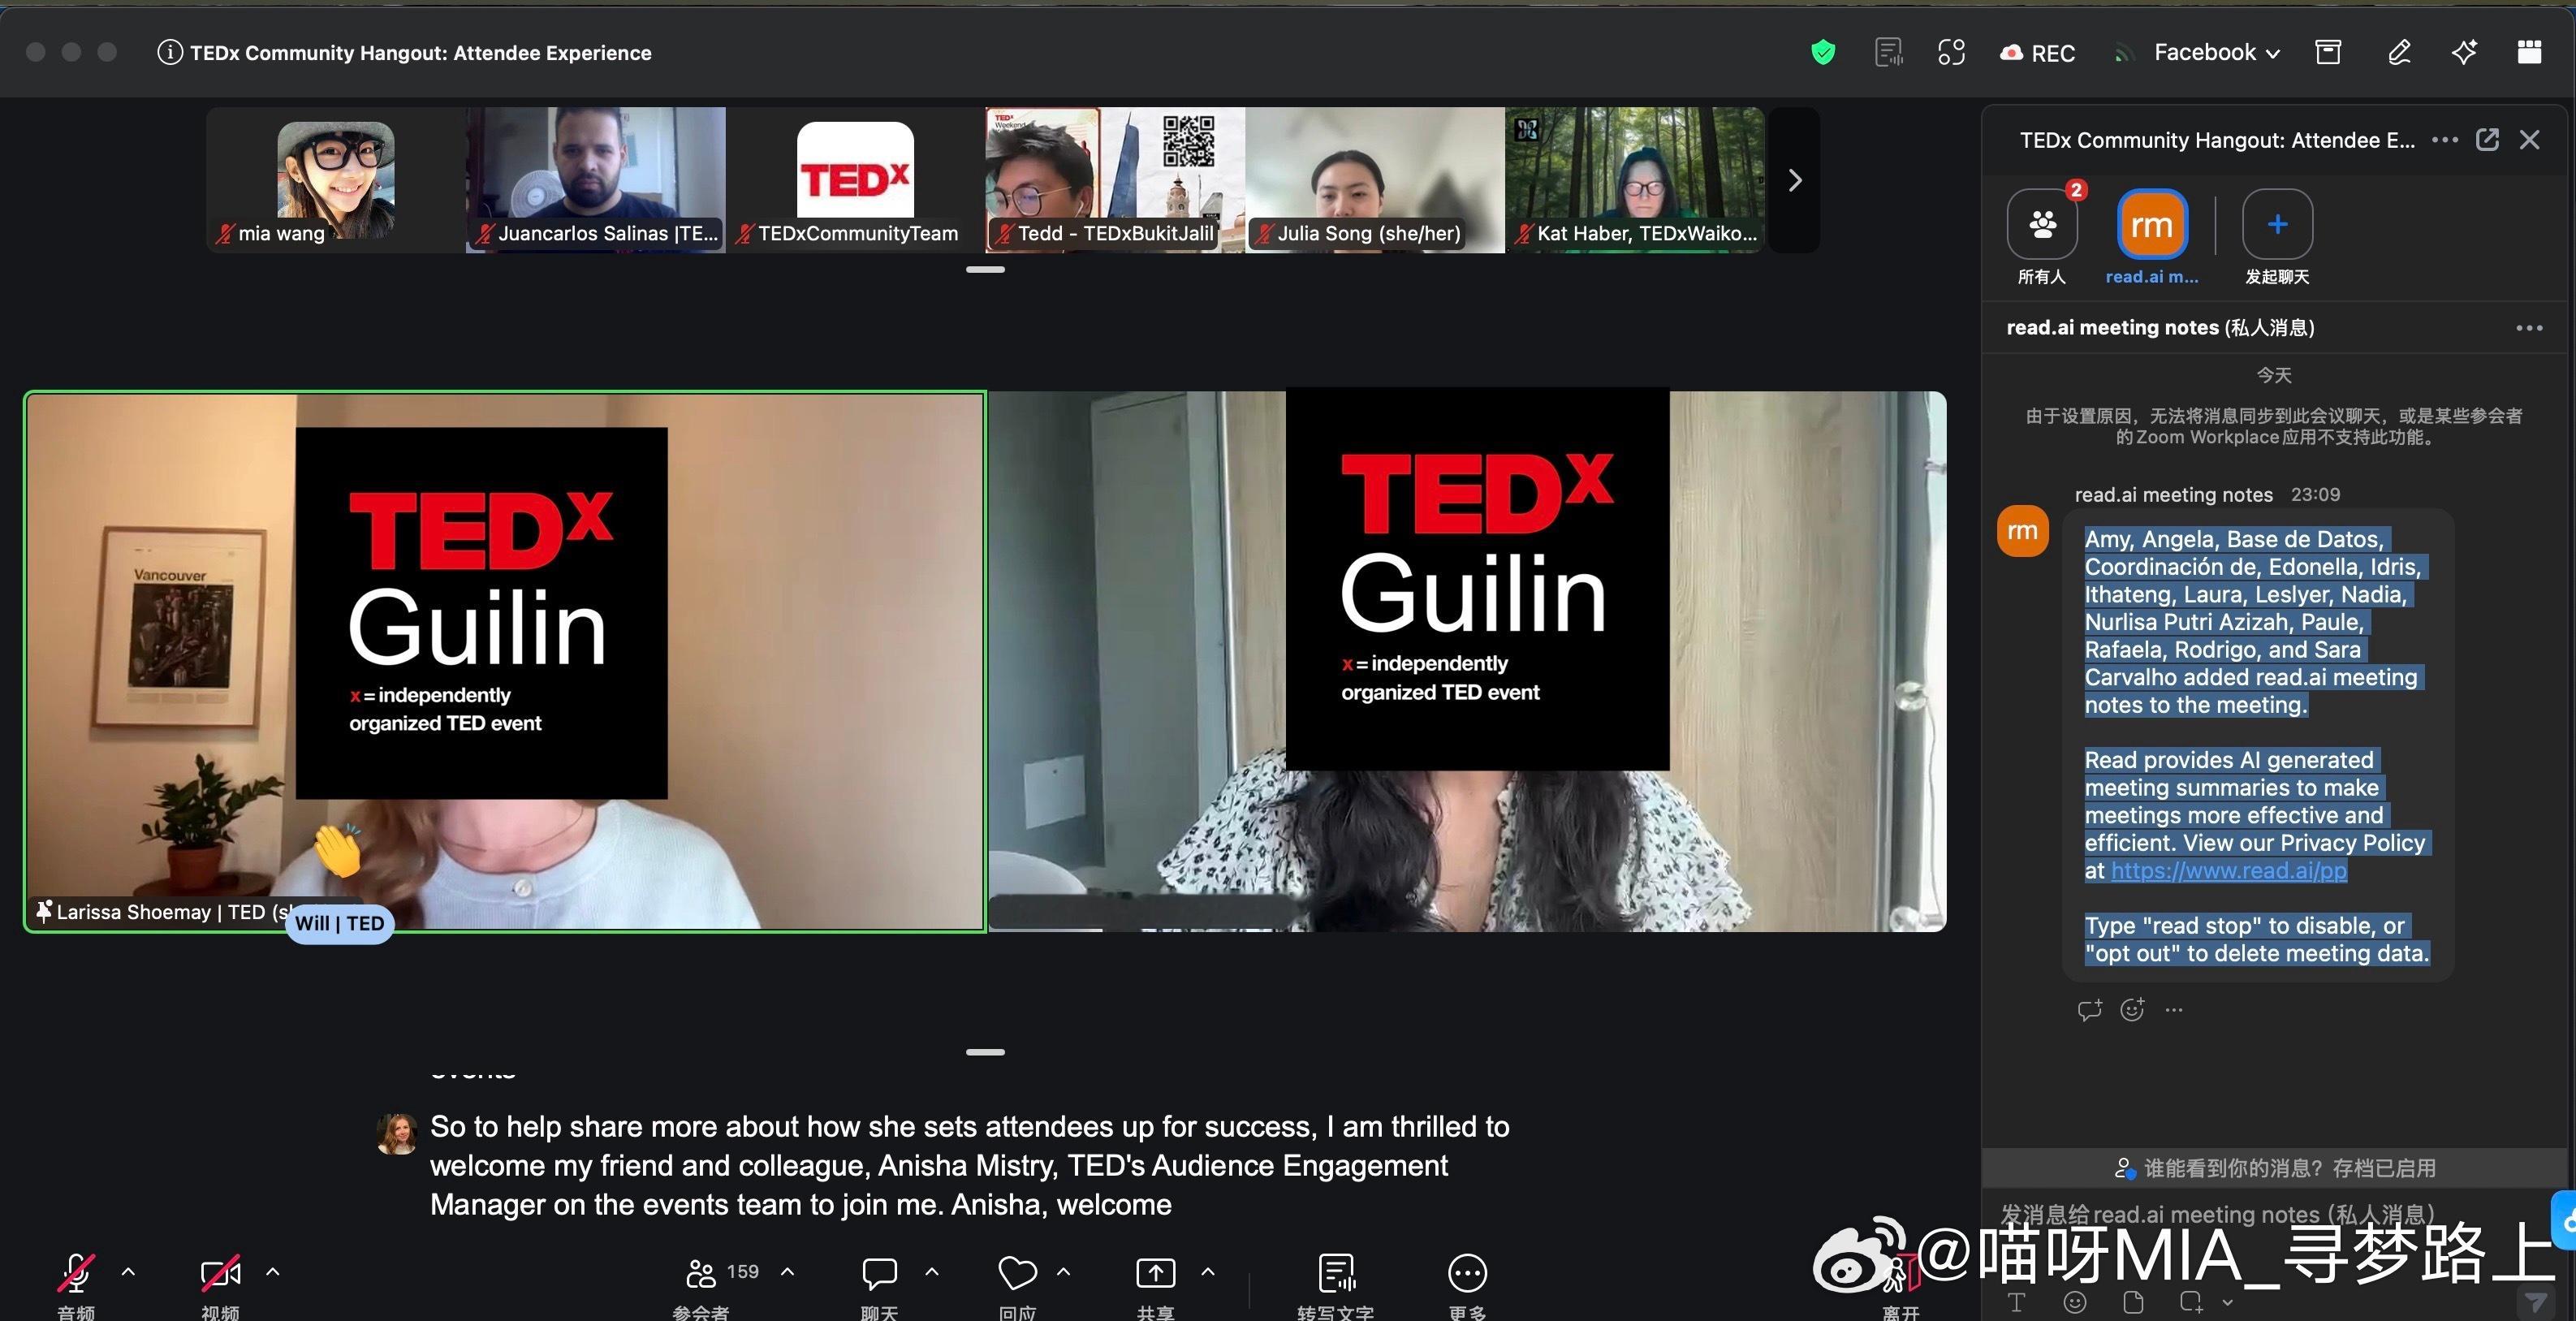The image size is (2576, 1321).
Task: Click the right TEDxGuilin speaker video tile
Action: coord(1467,662)
